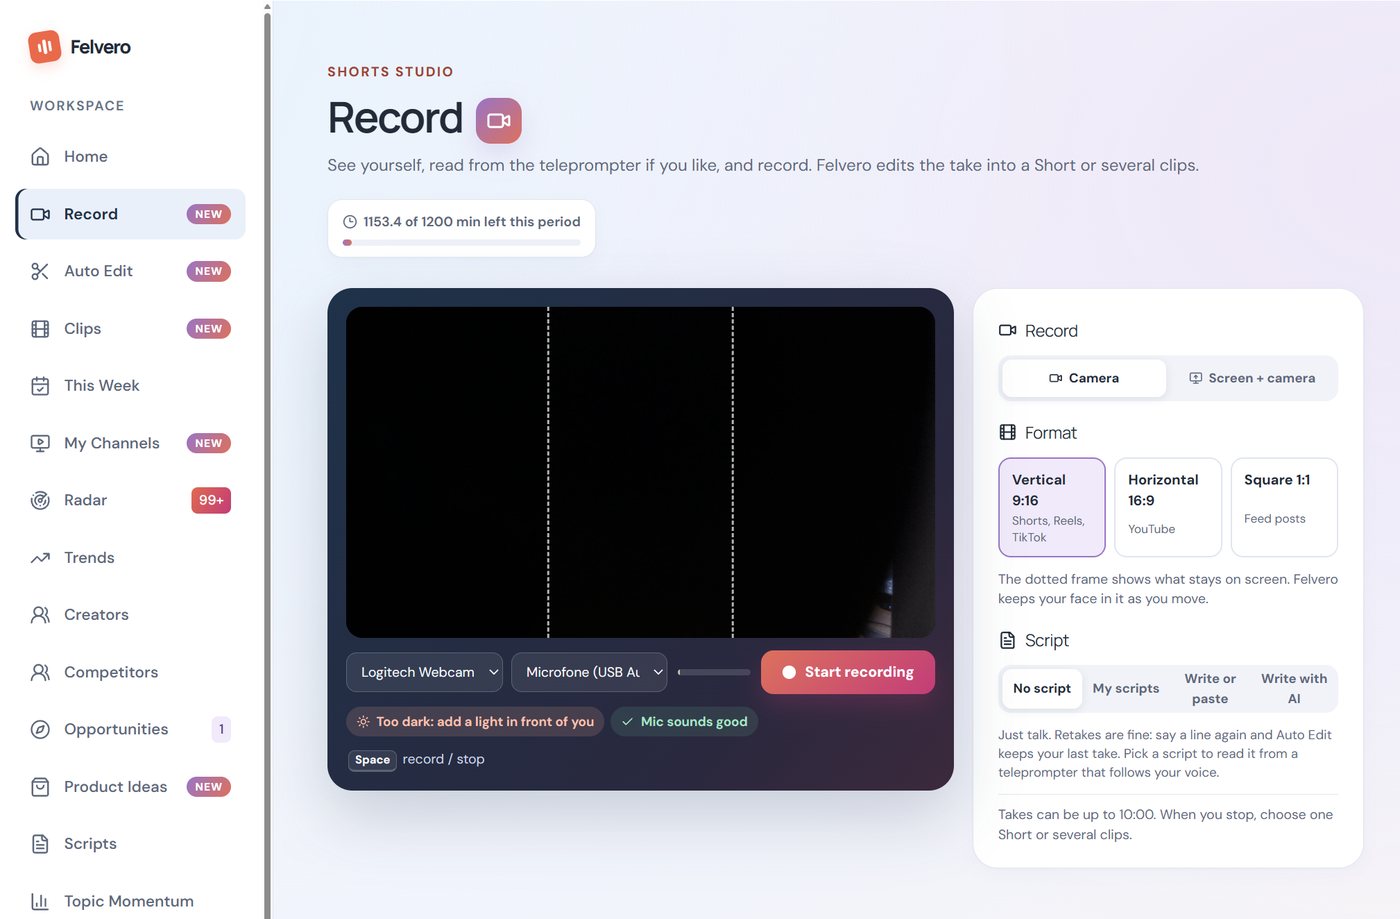Choose Square 1:1 format
Viewport: 1400px width, 919px height.
pos(1284,507)
